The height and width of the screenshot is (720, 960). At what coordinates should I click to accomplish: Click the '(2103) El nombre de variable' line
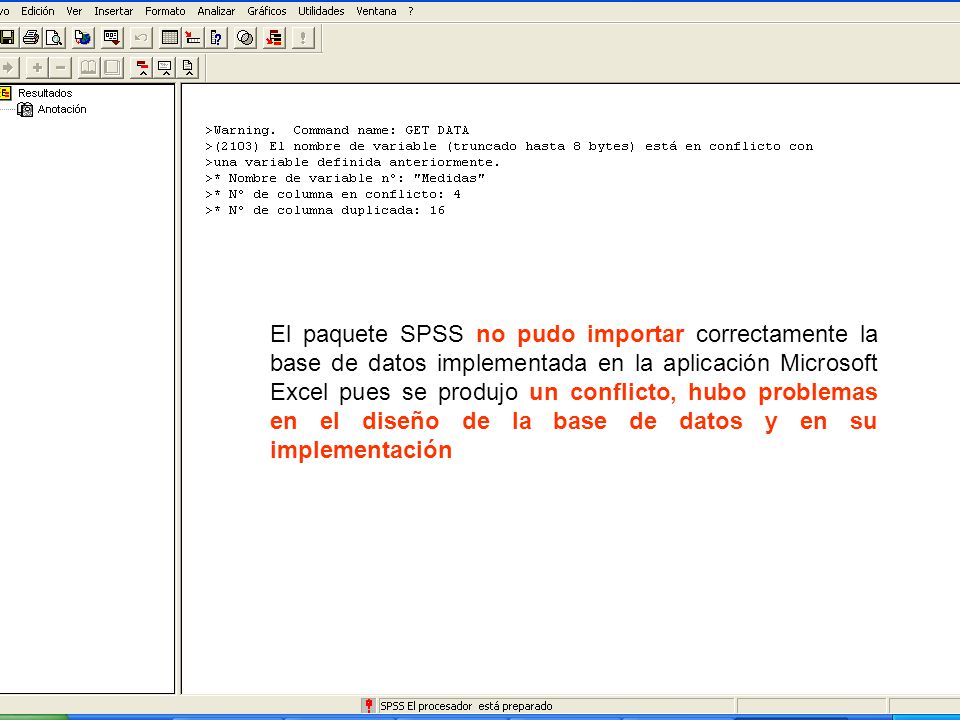(x=509, y=146)
